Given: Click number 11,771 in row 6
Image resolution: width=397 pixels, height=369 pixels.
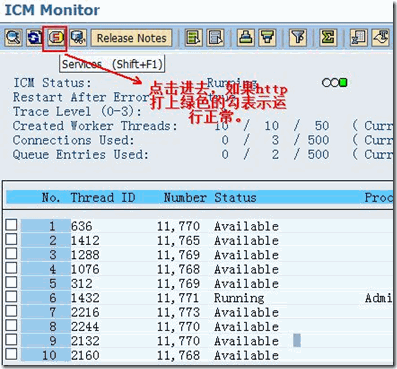Looking at the screenshot, I should (x=178, y=298).
